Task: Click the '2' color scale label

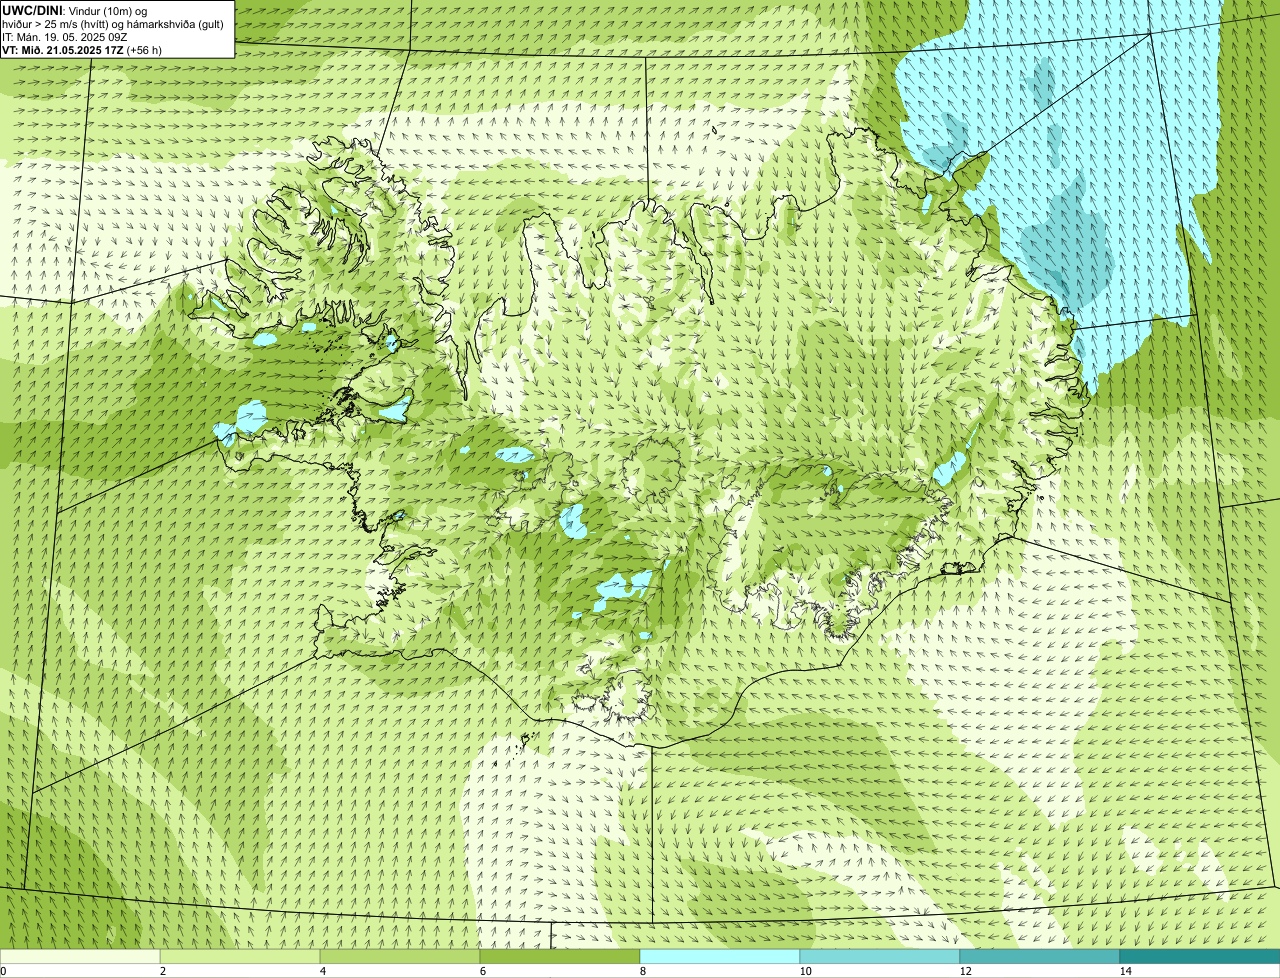Action: point(163,971)
